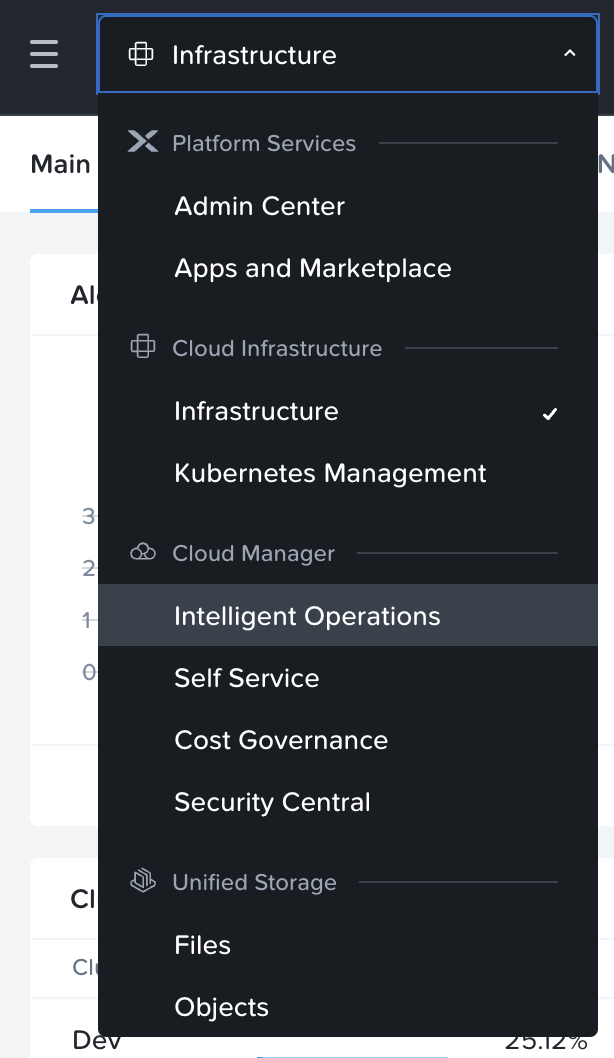Open Kubernetes Management
This screenshot has width=614, height=1058.
pyautogui.click(x=330, y=473)
